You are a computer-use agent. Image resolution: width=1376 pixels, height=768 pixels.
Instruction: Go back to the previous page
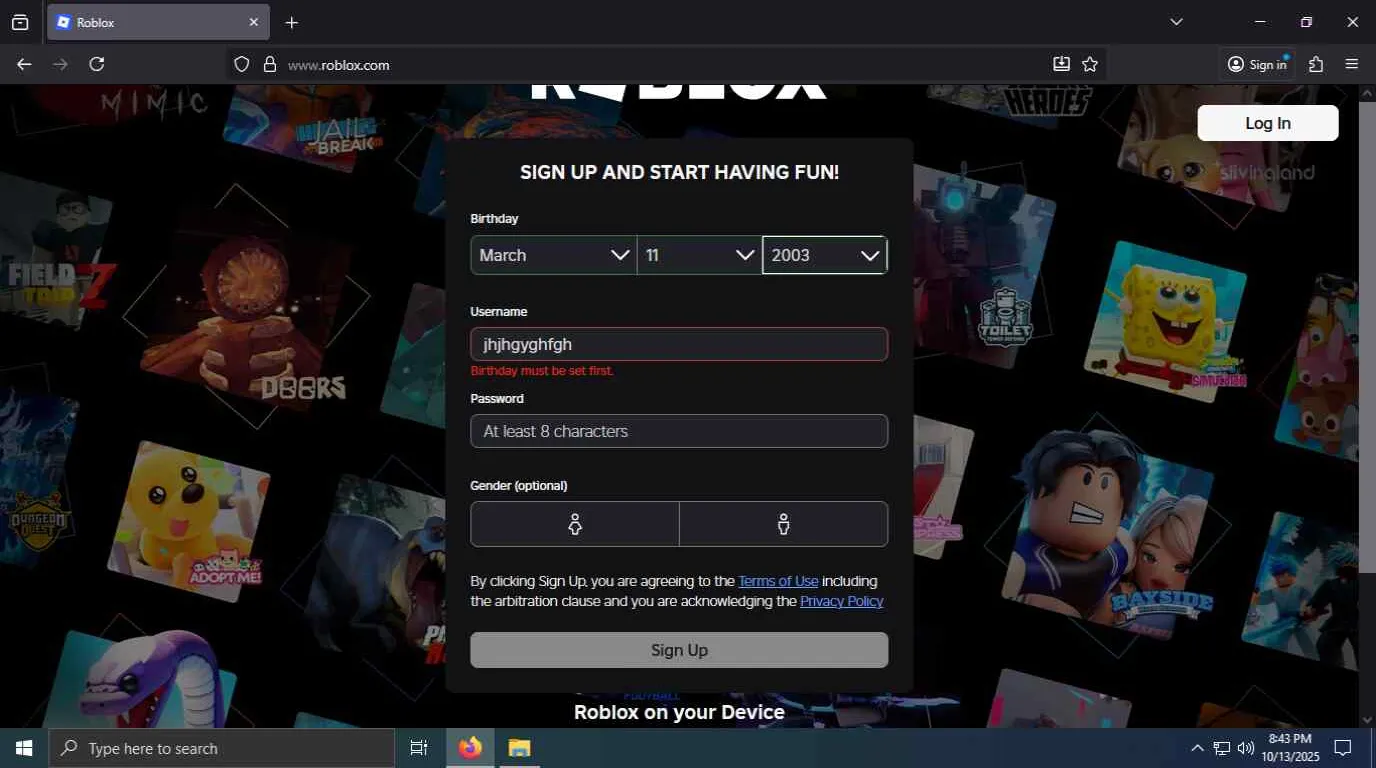pyautogui.click(x=24, y=64)
